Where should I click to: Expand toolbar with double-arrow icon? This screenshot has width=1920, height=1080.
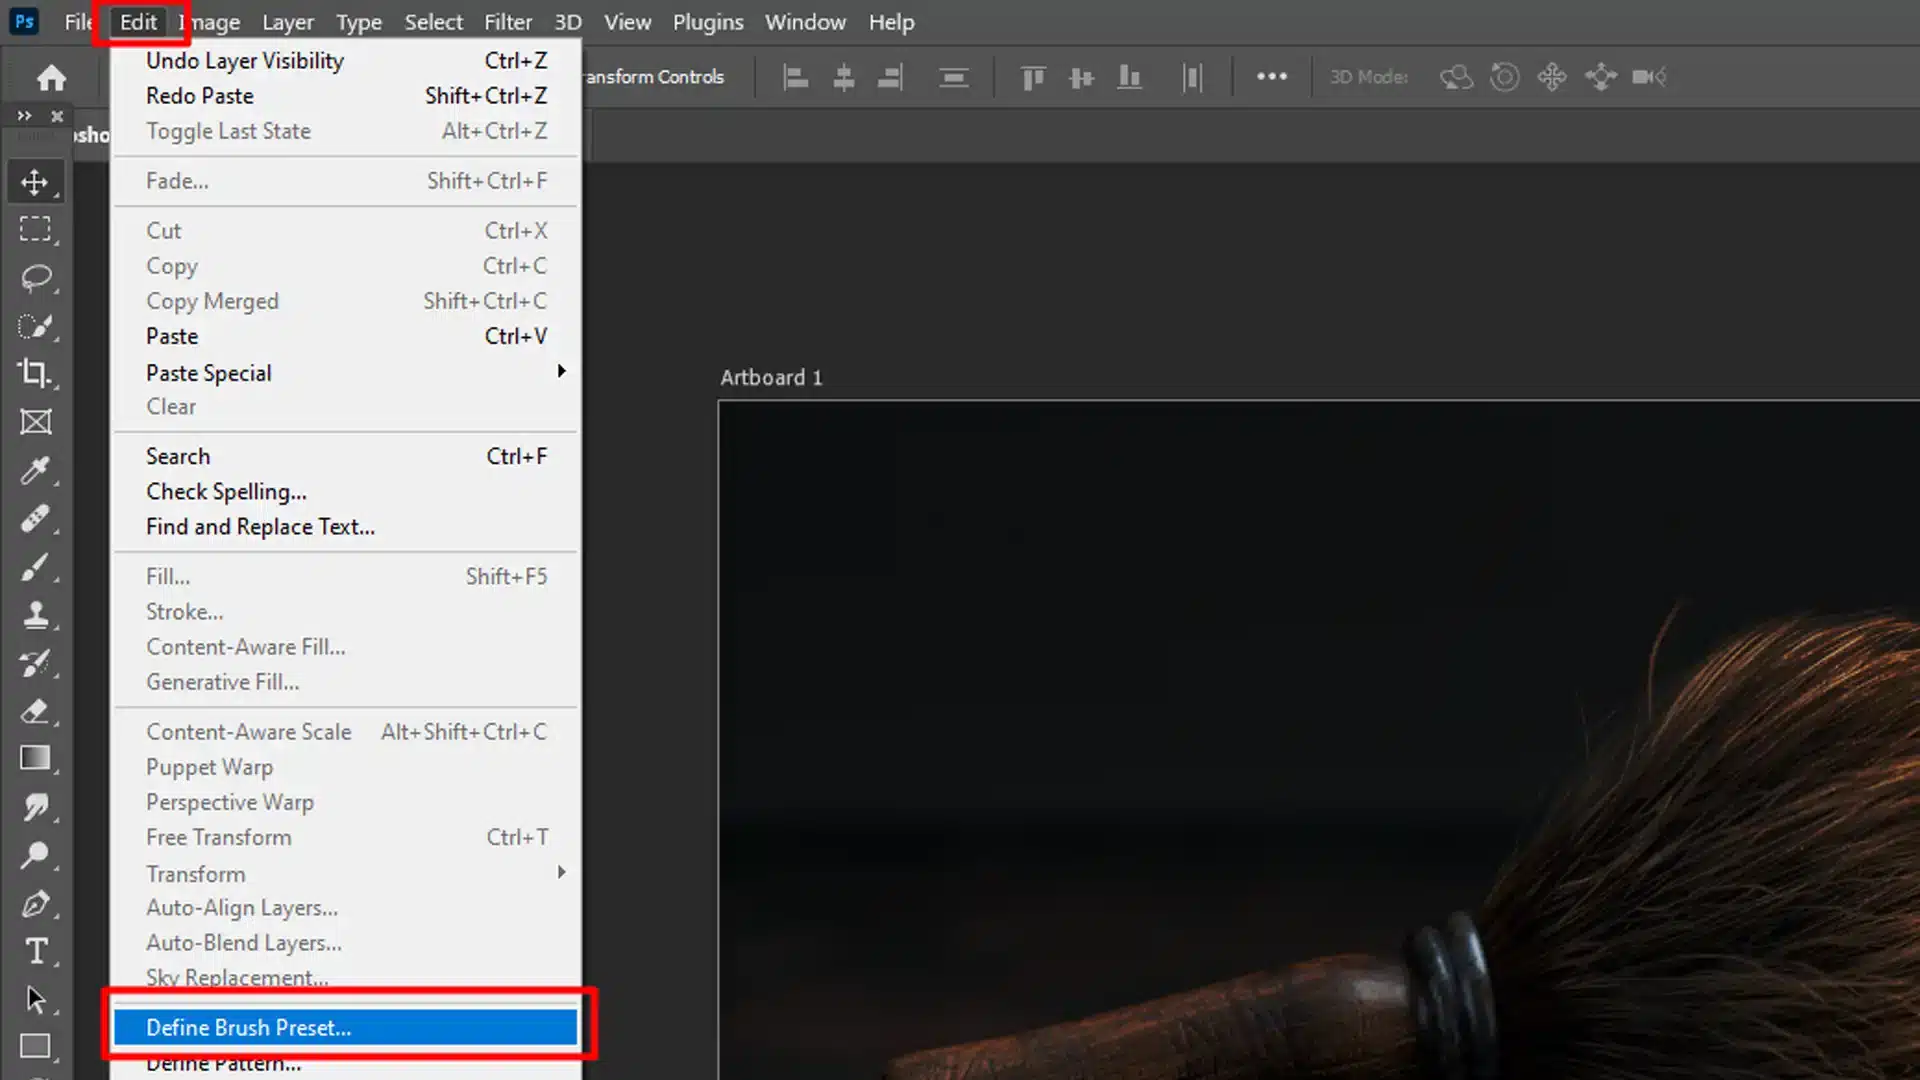[x=24, y=116]
